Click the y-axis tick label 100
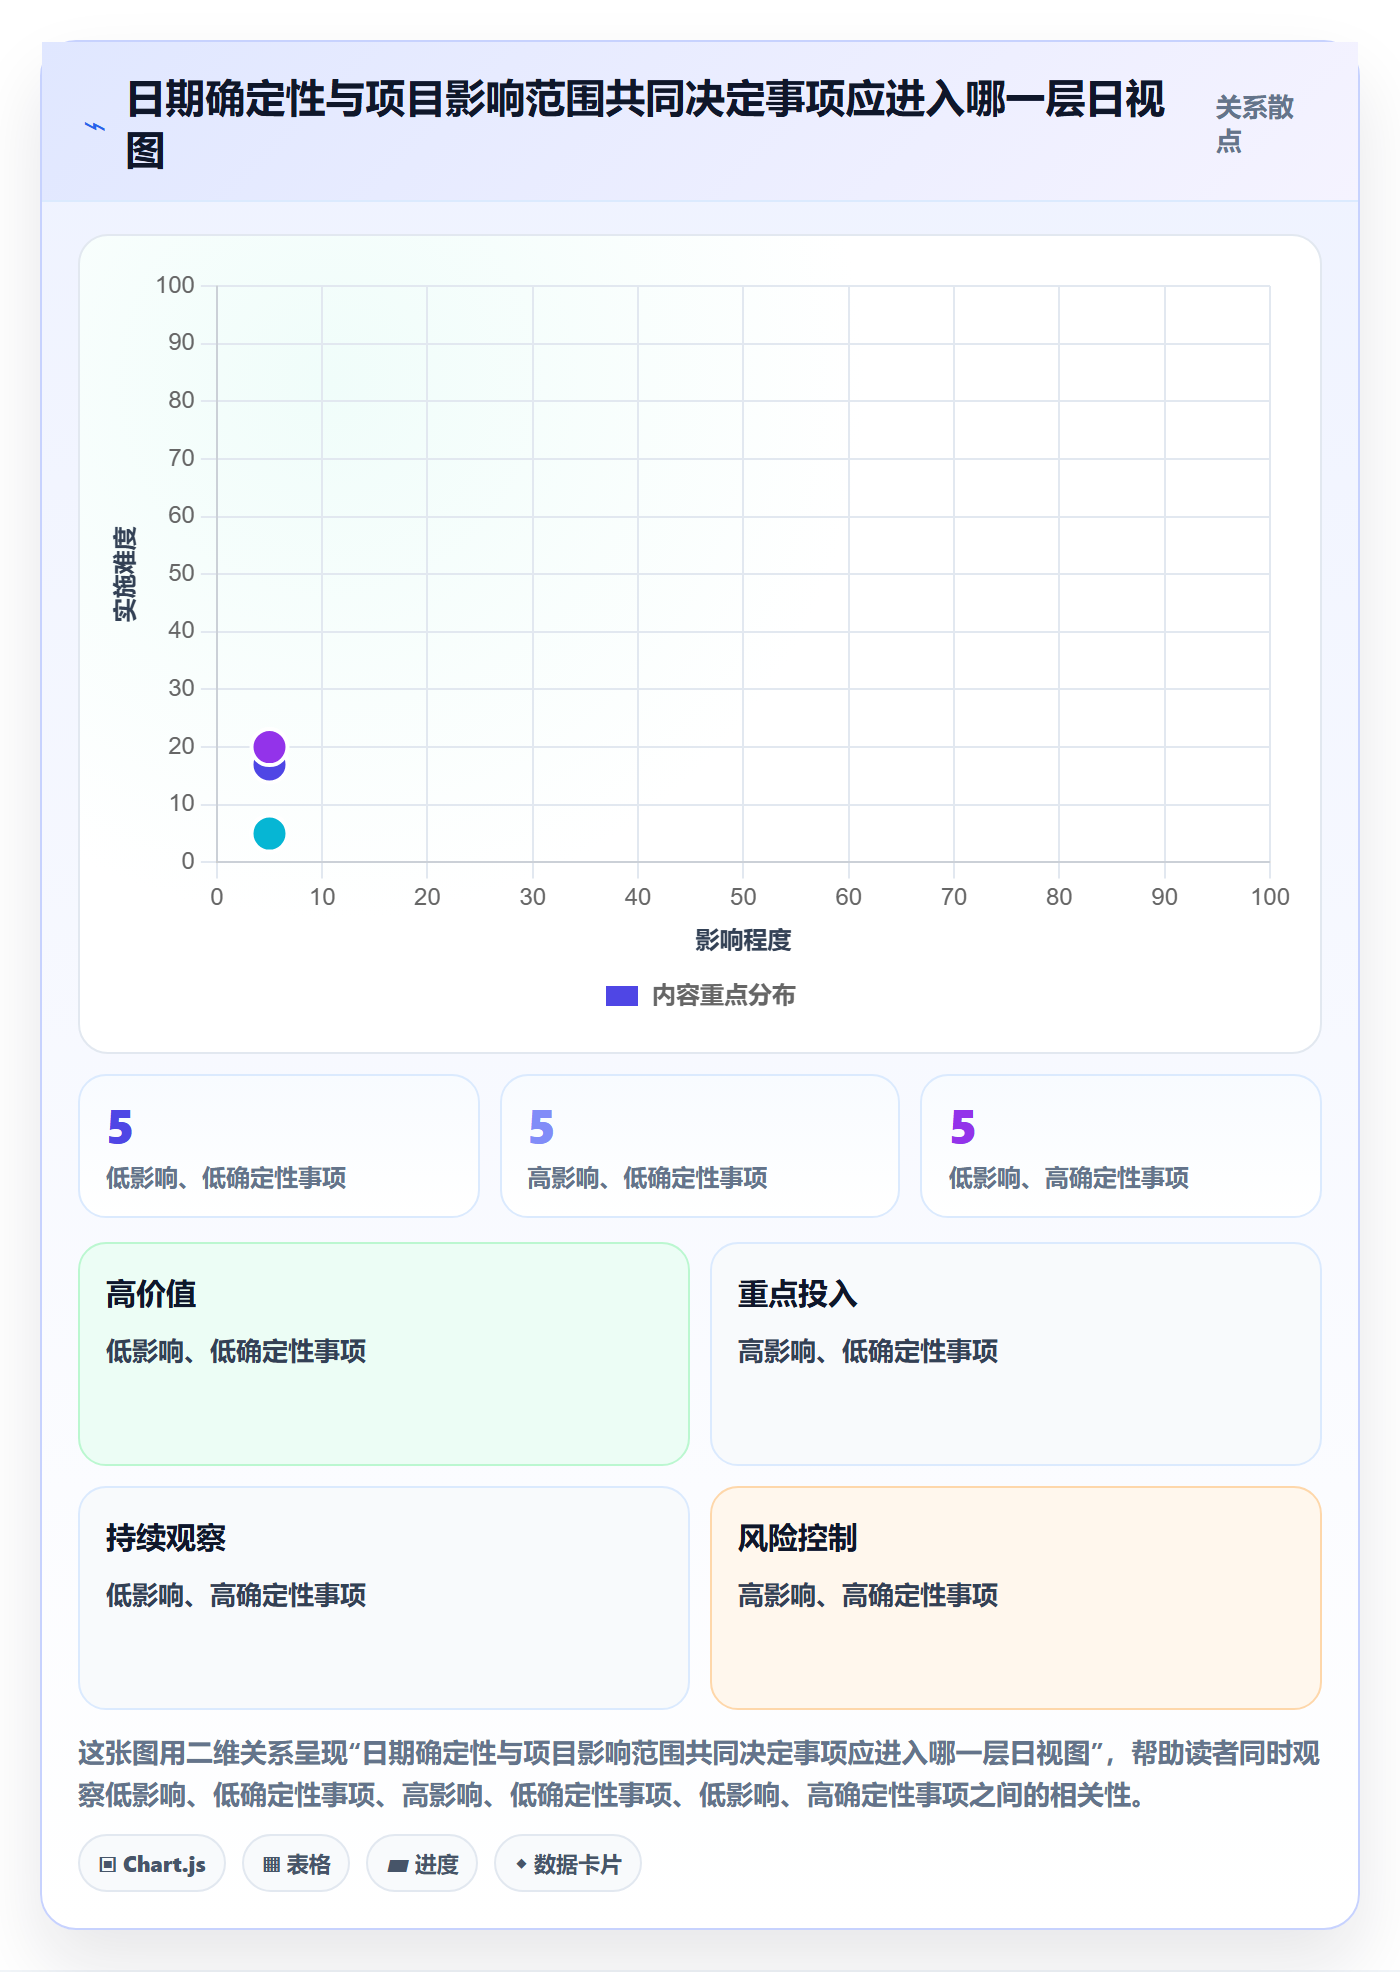Screen dimensions: 1400x1972 [x=175, y=285]
